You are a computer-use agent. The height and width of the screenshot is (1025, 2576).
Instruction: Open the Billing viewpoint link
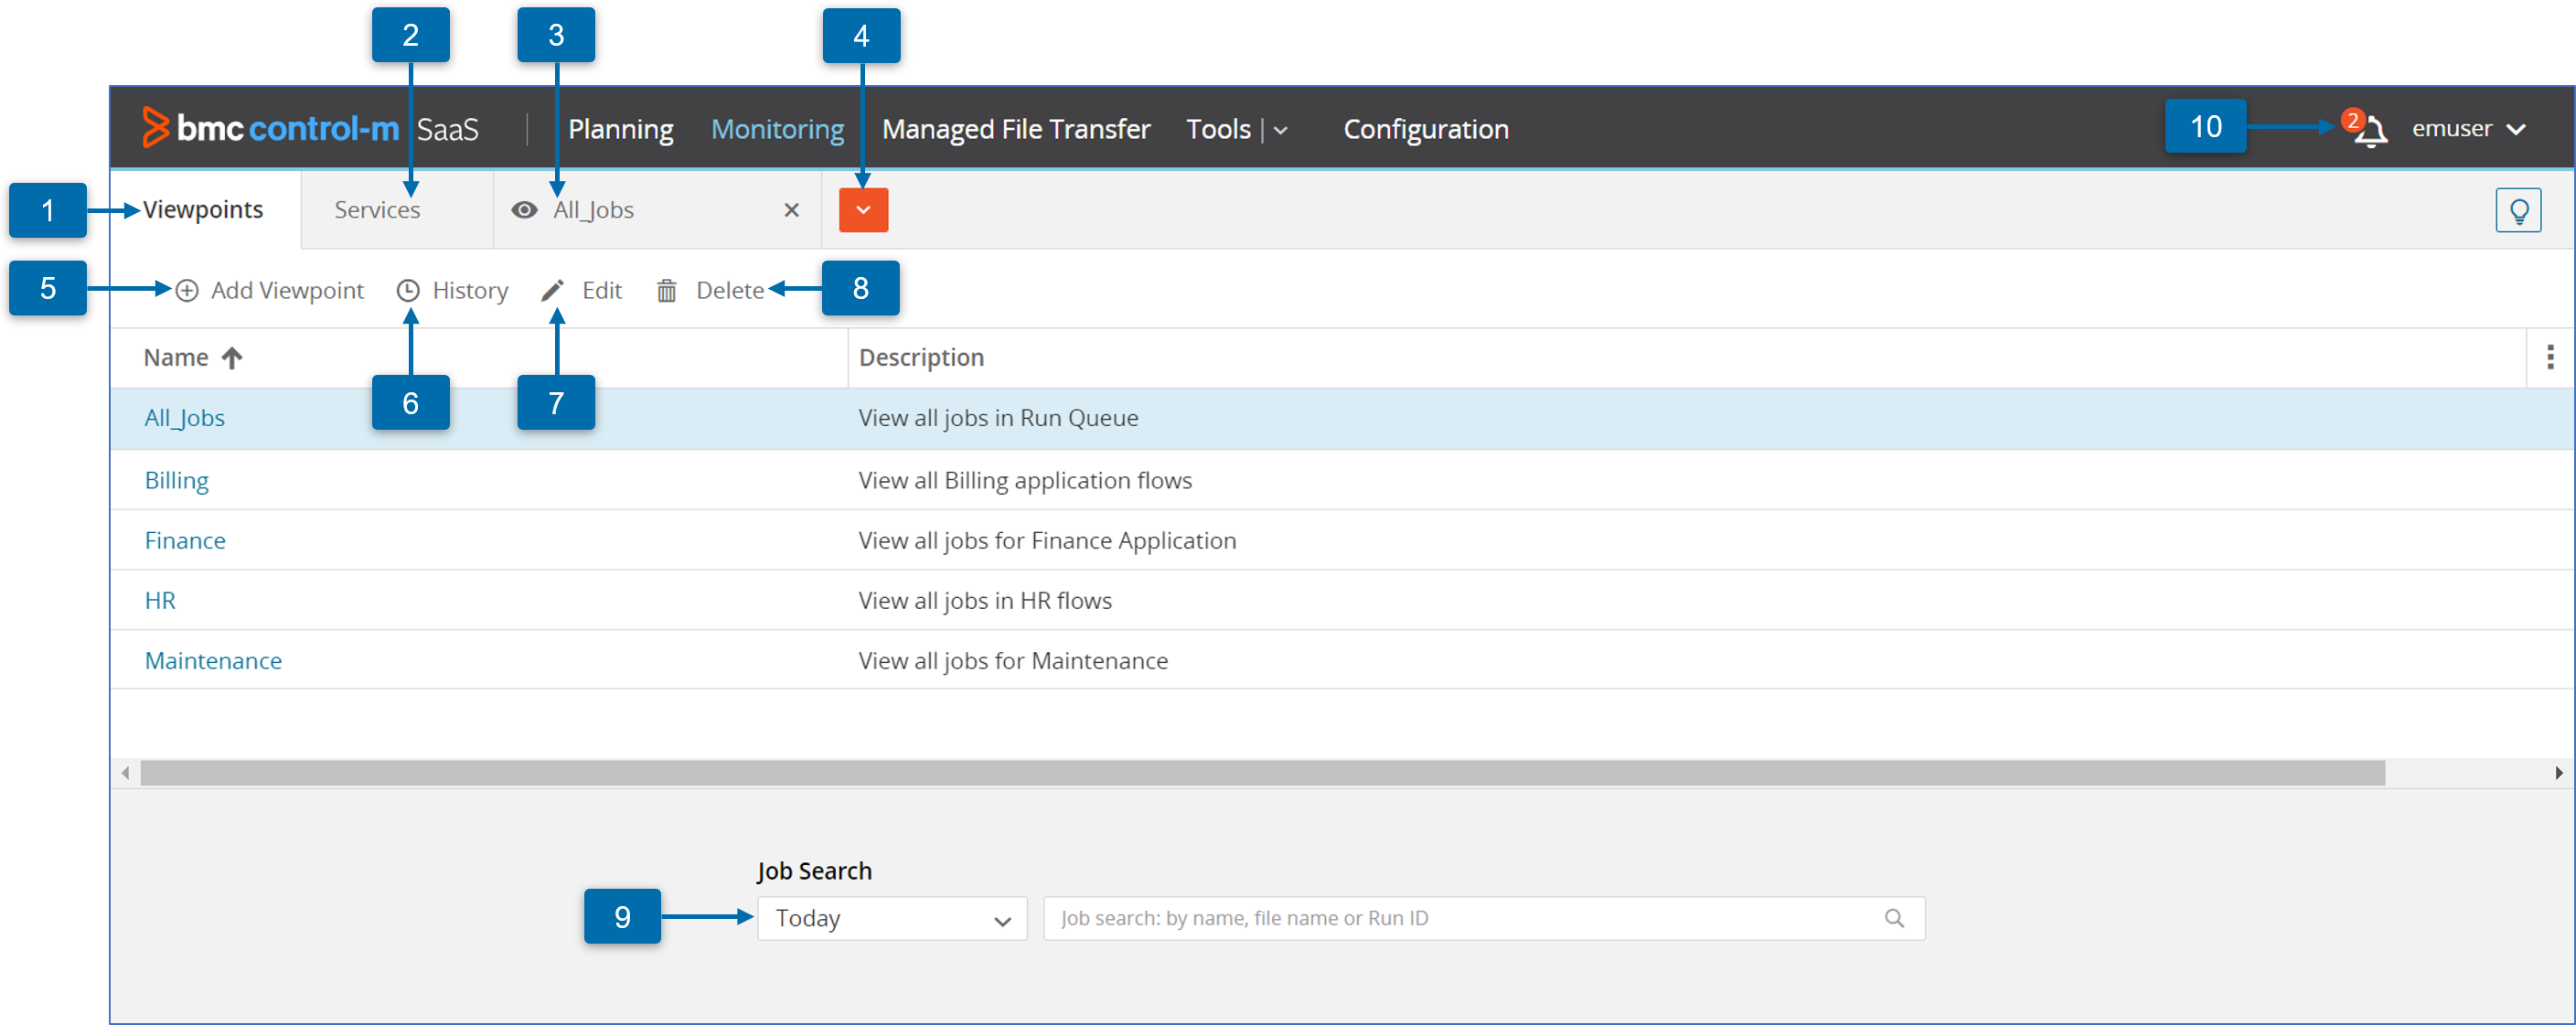177,480
